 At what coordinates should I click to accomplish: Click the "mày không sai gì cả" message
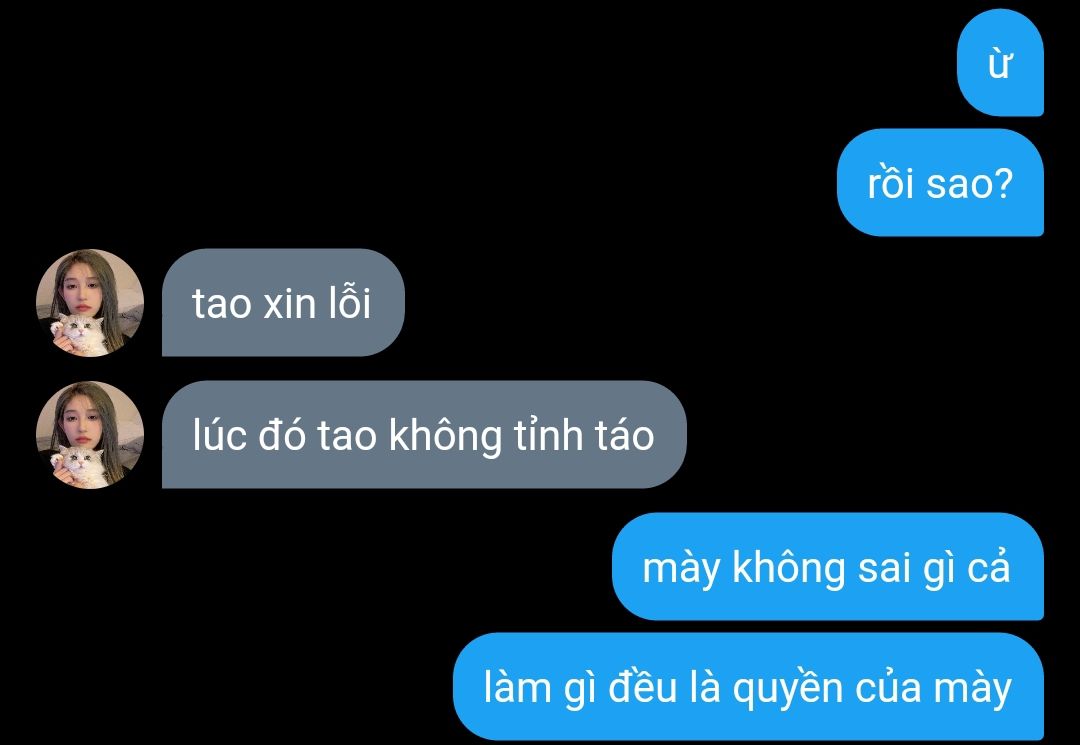click(x=828, y=567)
